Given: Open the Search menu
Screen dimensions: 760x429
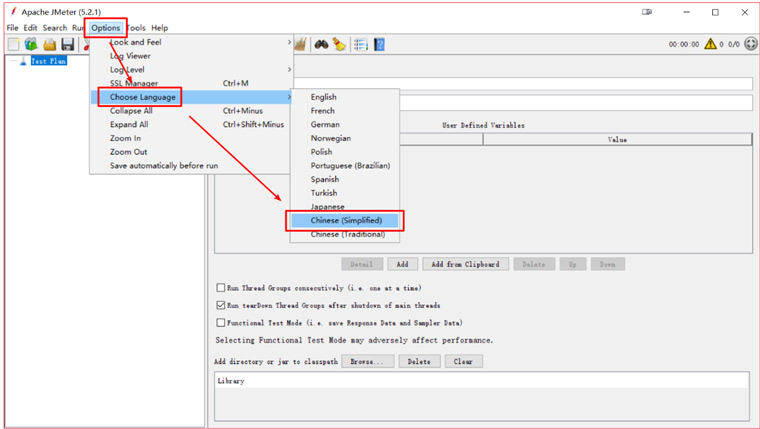Looking at the screenshot, I should click(x=55, y=28).
